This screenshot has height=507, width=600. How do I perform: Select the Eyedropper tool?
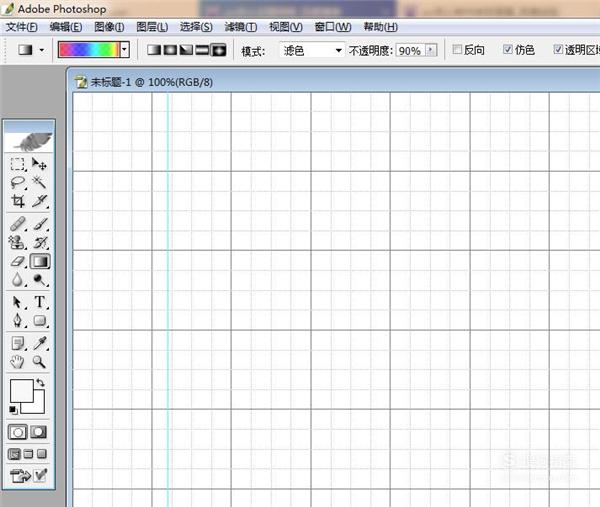coord(40,343)
